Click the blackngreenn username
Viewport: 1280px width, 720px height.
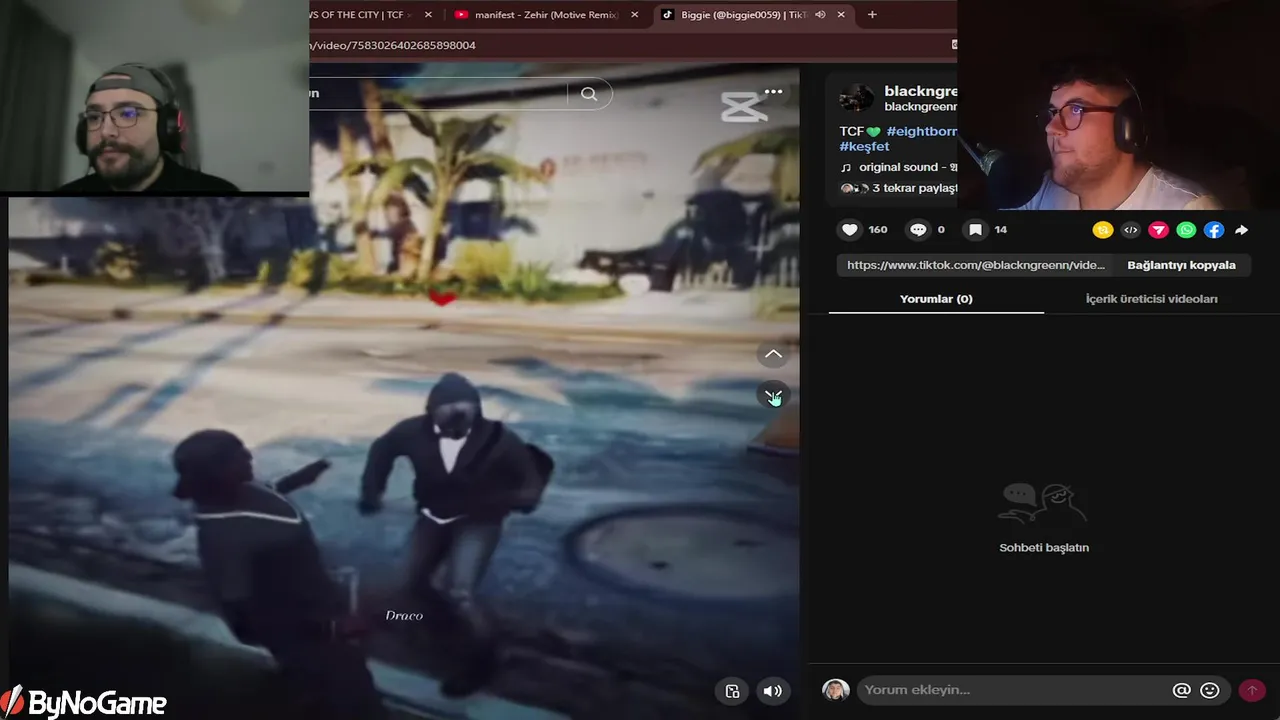[x=920, y=91]
